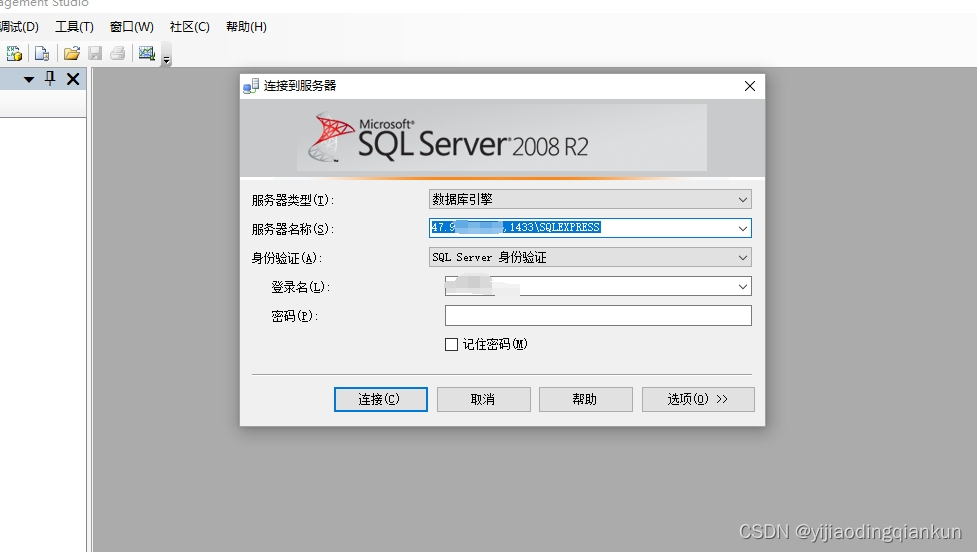
Task: Click the 密码 password field
Action: [598, 316]
